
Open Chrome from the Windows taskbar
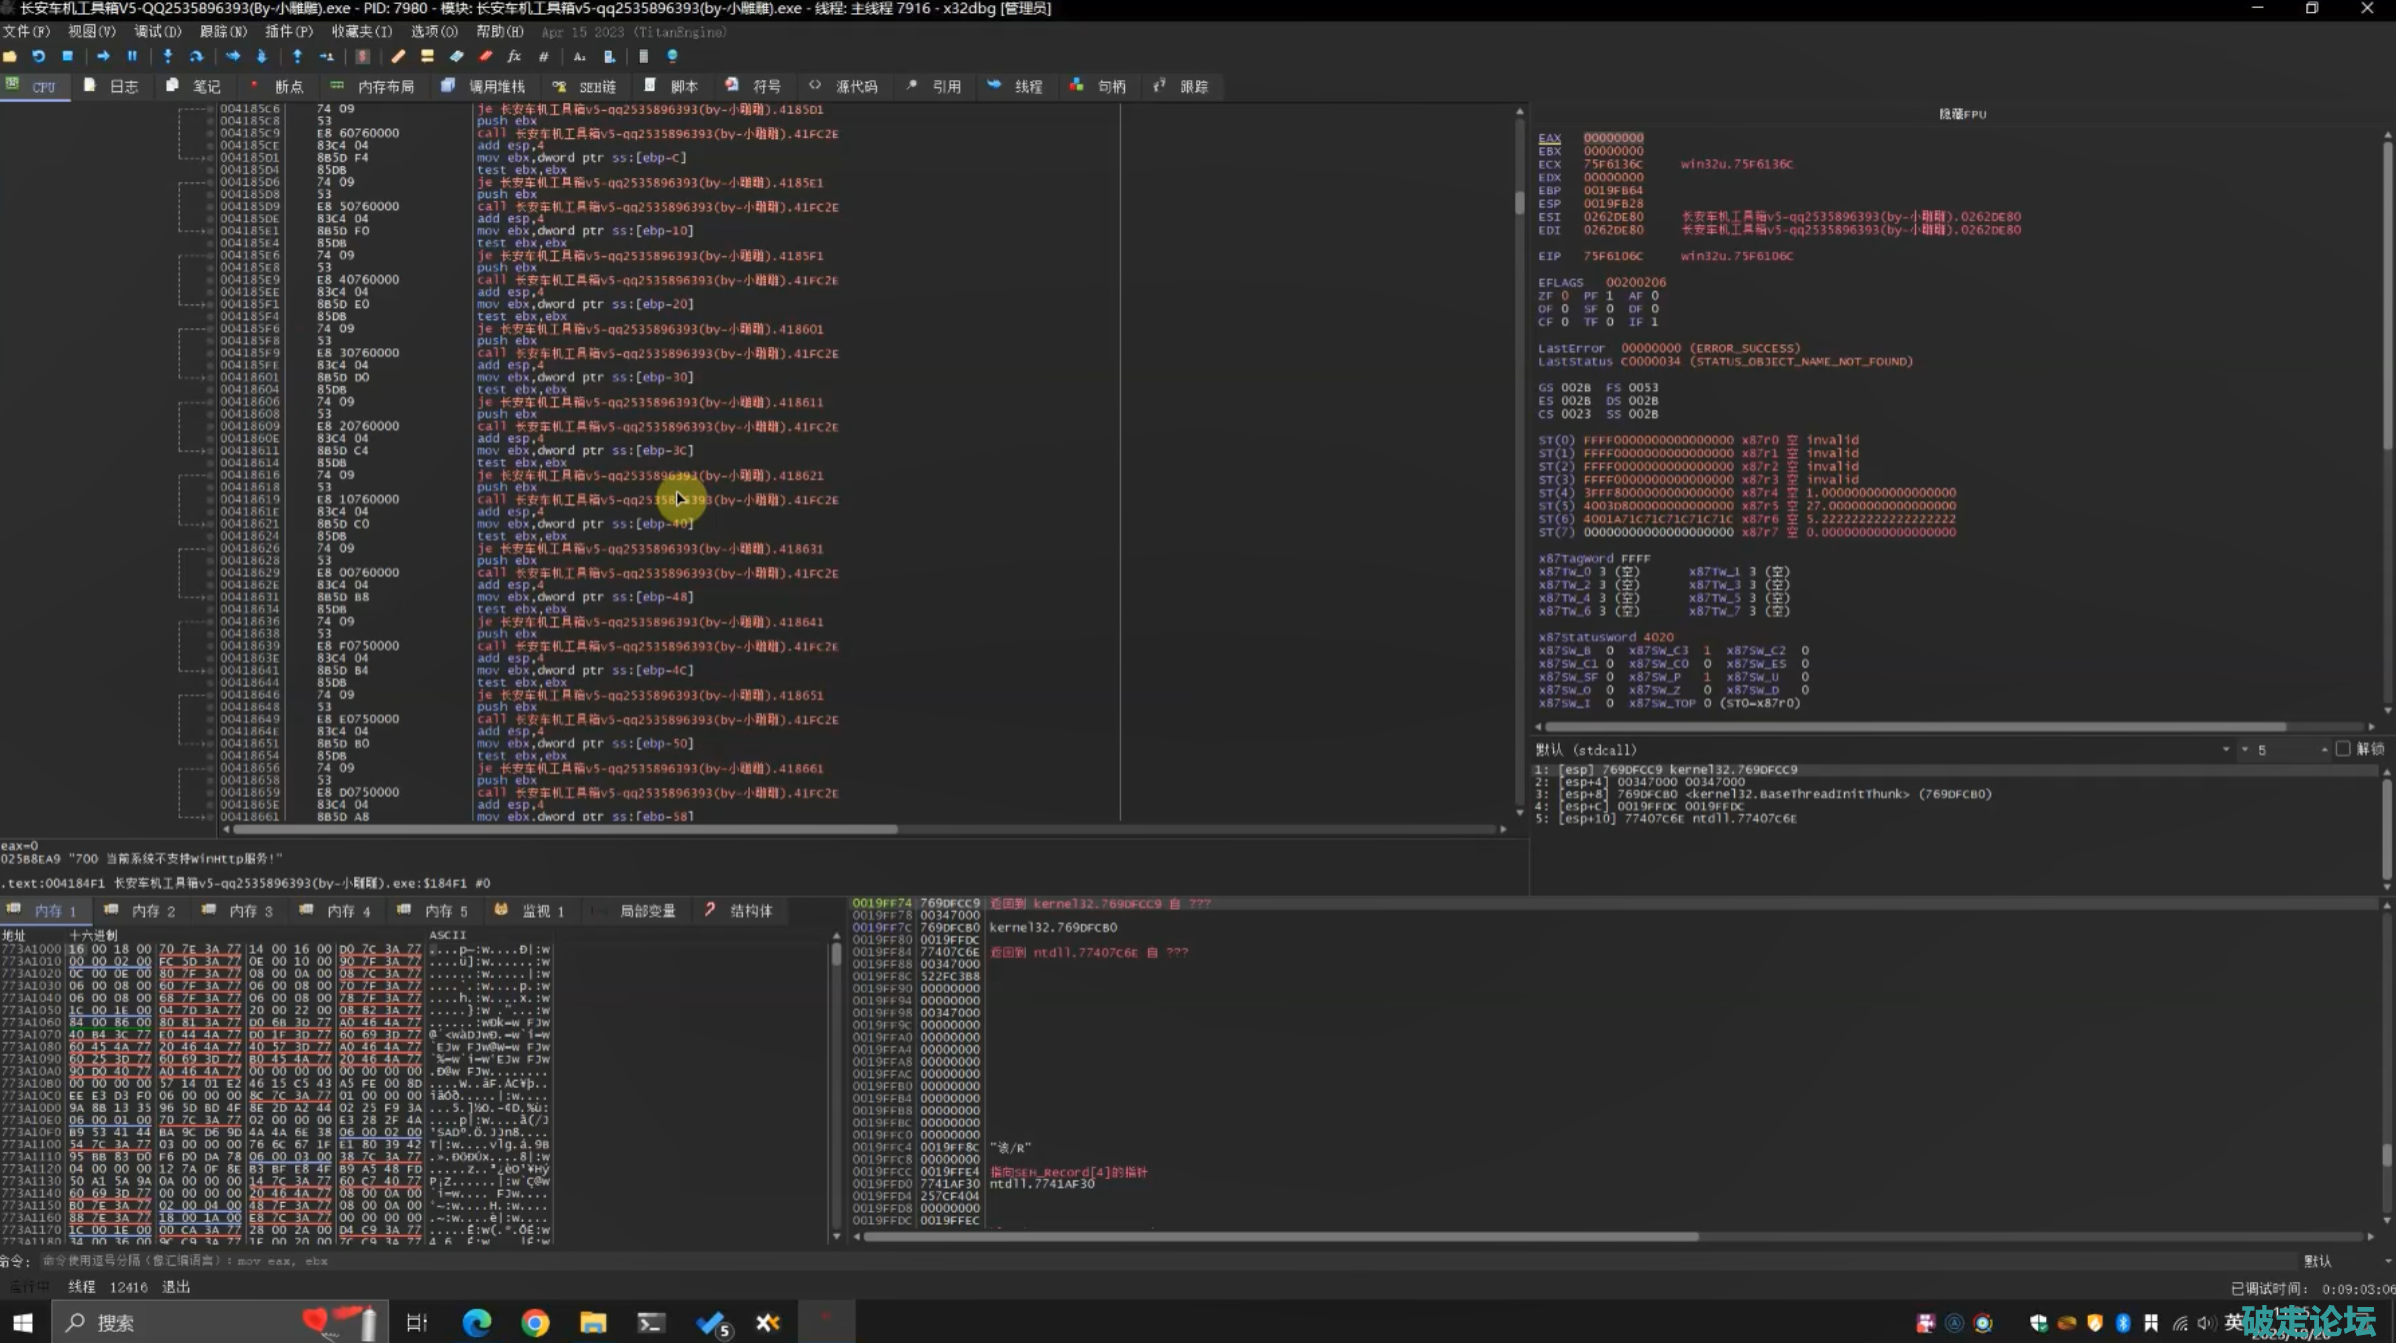pyautogui.click(x=535, y=1323)
